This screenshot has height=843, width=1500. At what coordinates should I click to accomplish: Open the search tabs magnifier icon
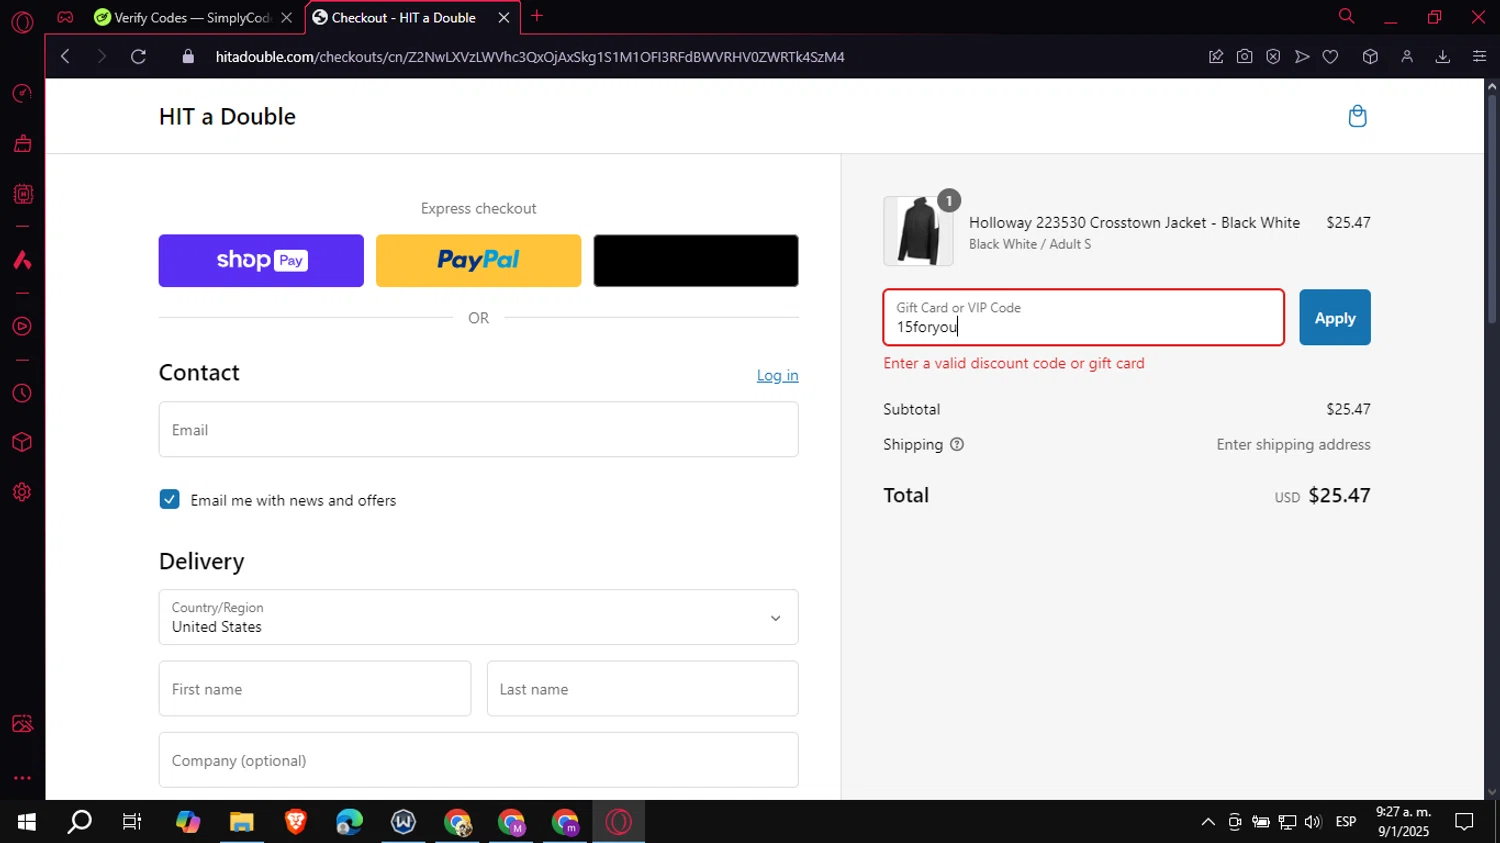(1346, 16)
